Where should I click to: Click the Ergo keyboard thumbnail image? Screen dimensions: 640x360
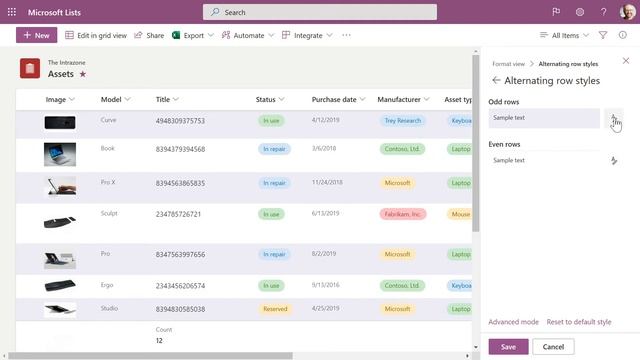pos(60,285)
